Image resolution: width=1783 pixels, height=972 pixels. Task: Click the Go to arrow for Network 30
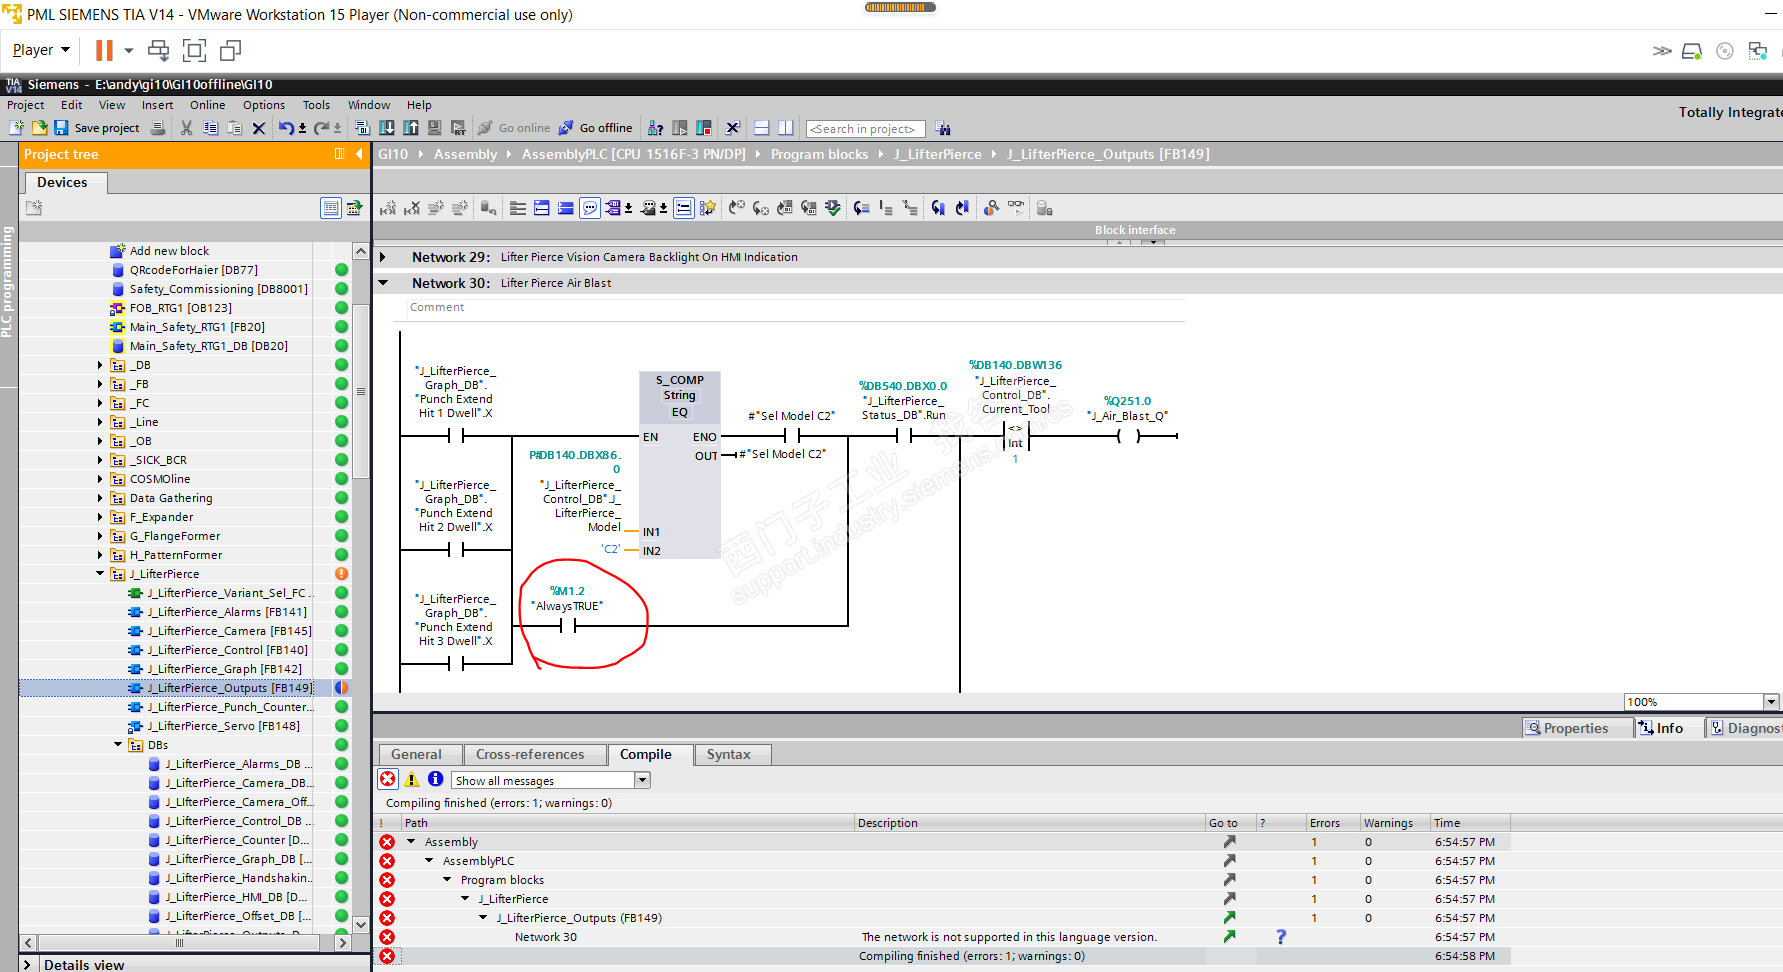click(x=1229, y=937)
